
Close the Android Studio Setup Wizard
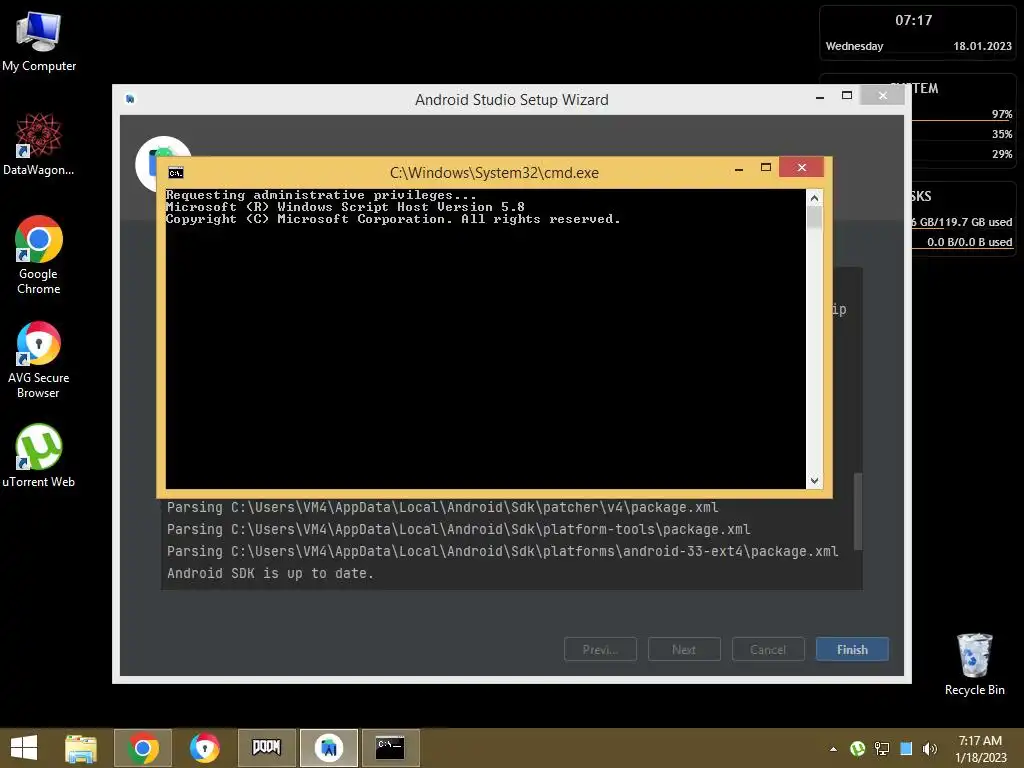(x=882, y=95)
